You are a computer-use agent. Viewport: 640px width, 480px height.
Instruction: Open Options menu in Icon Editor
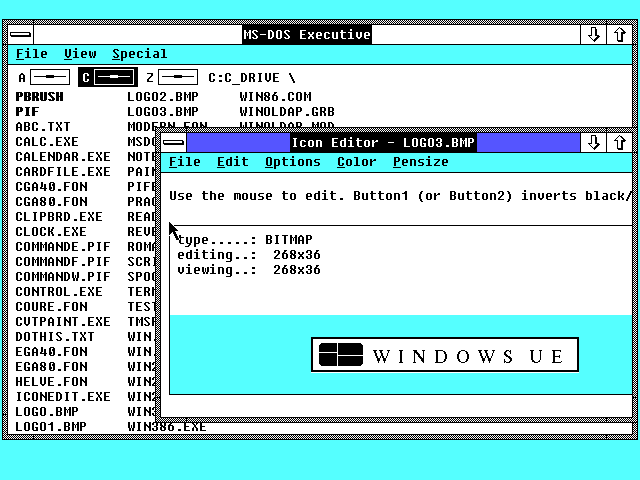click(293, 162)
